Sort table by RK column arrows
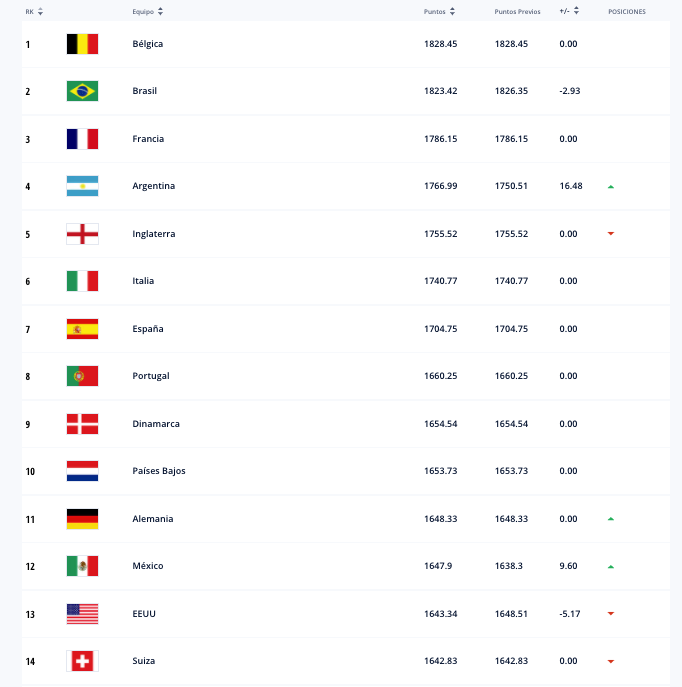The image size is (682, 687). 40,12
